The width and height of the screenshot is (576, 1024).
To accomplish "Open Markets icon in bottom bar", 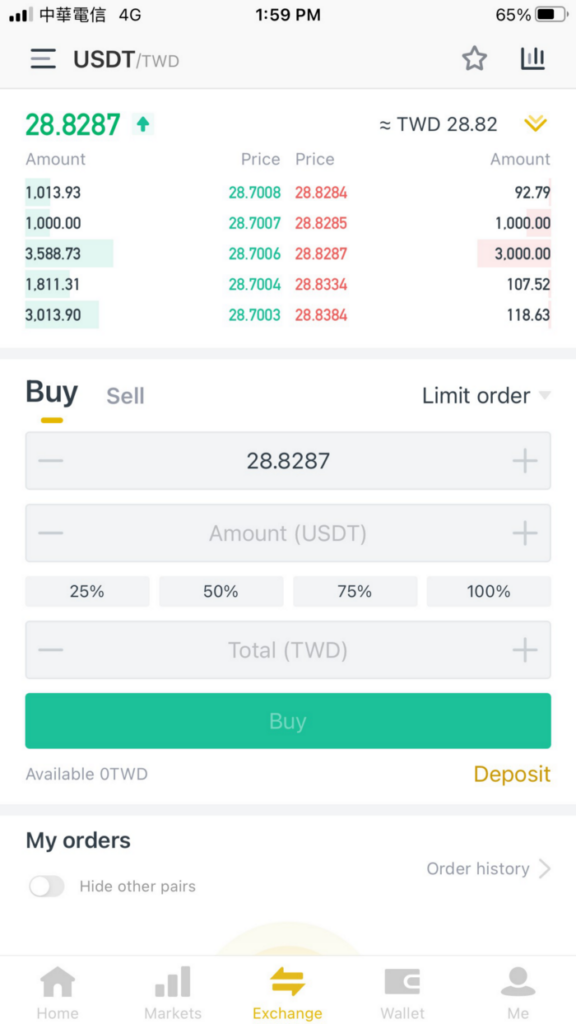I will pos(172,982).
